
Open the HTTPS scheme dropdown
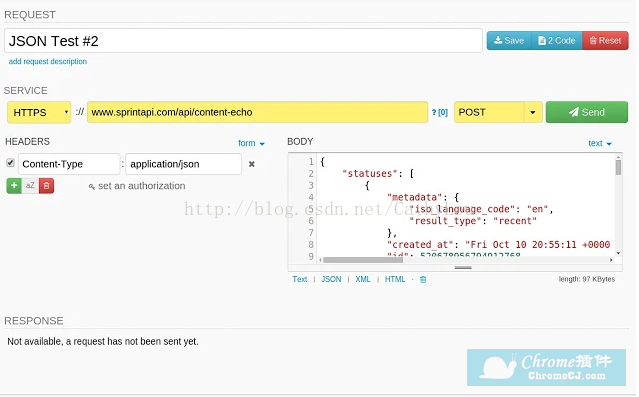coord(39,112)
